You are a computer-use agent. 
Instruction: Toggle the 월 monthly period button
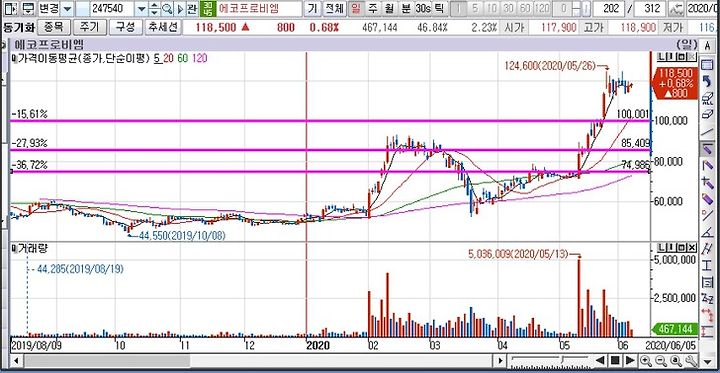click(388, 8)
